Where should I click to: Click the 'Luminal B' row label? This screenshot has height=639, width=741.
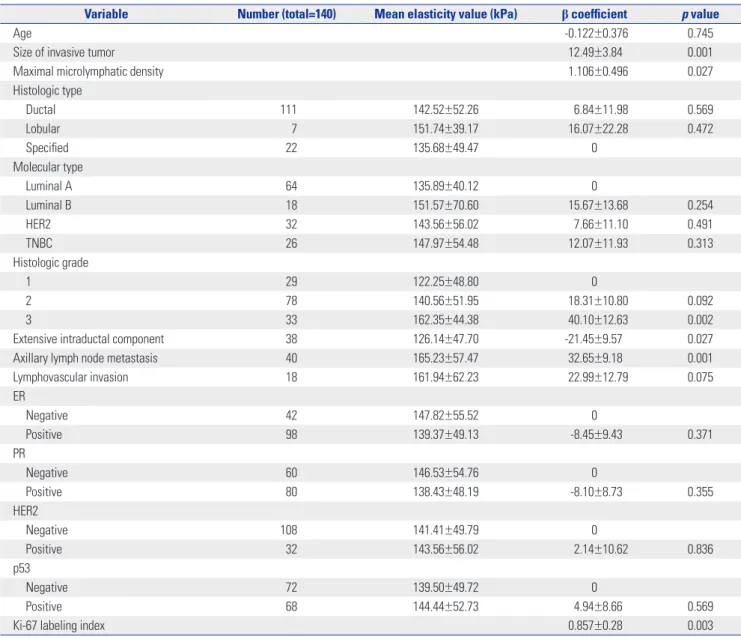pos(49,206)
